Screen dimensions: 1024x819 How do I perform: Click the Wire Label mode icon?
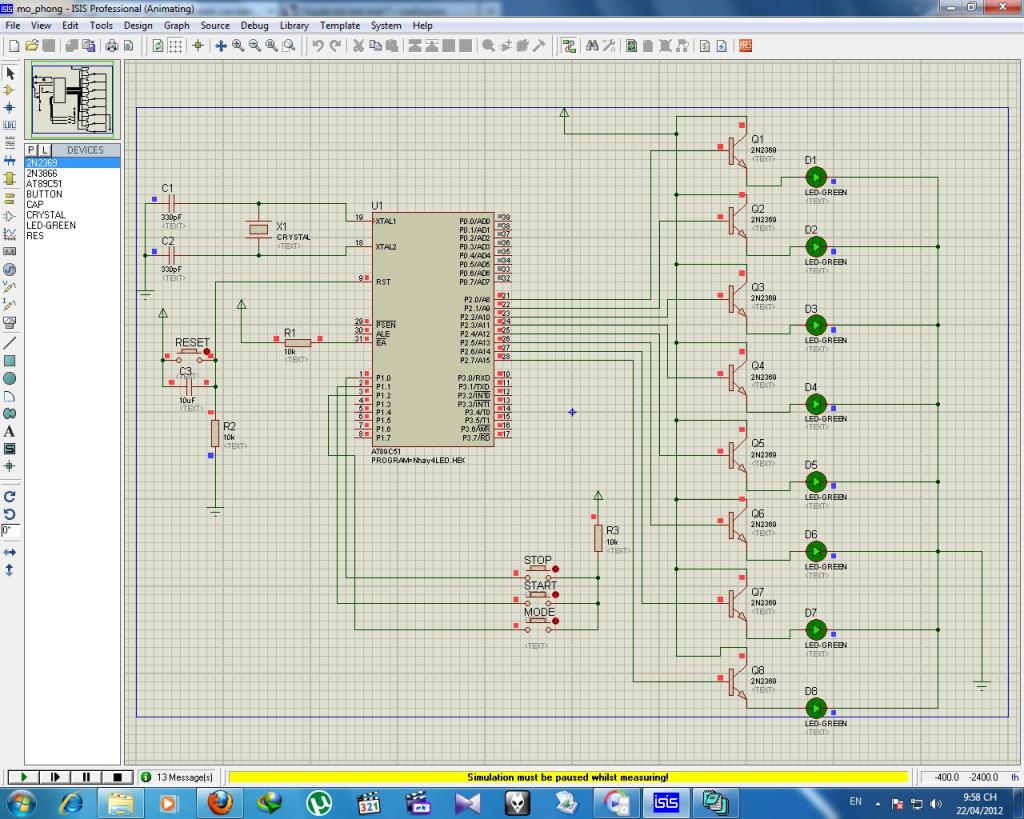tap(10, 125)
